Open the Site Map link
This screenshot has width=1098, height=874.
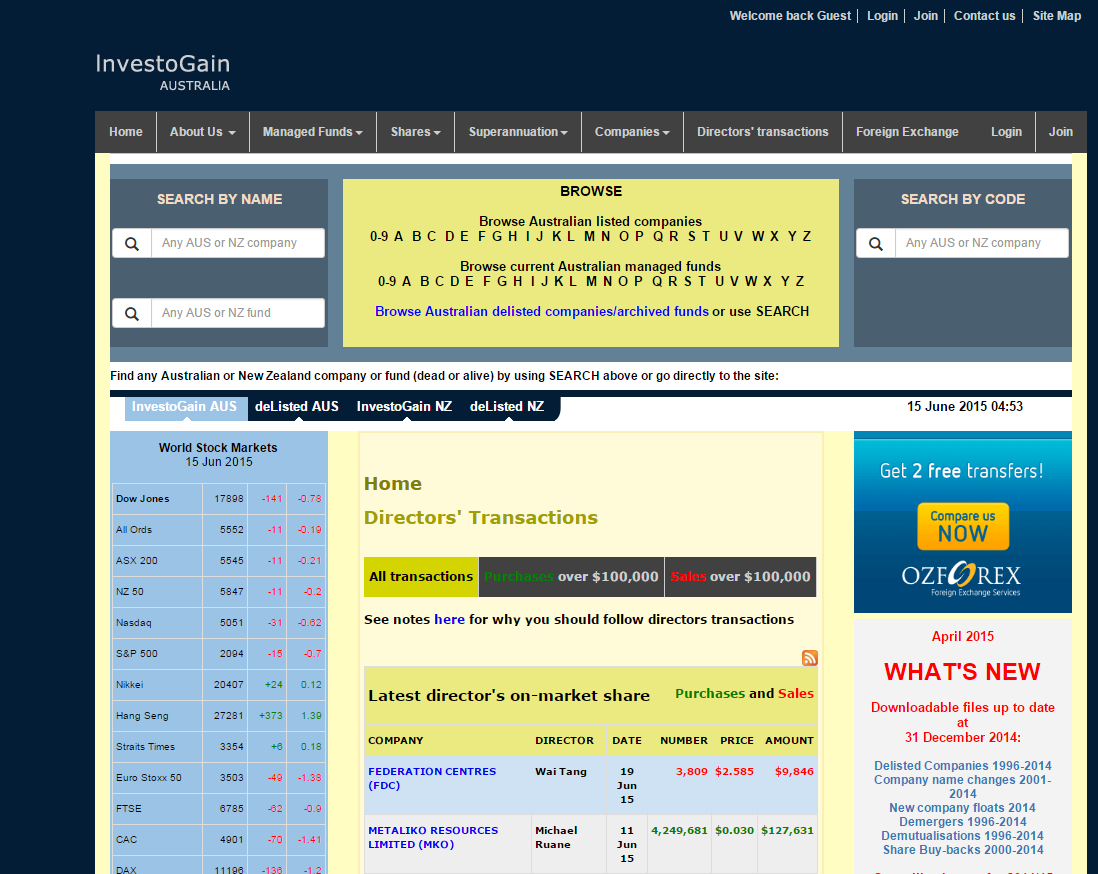pos(1057,15)
